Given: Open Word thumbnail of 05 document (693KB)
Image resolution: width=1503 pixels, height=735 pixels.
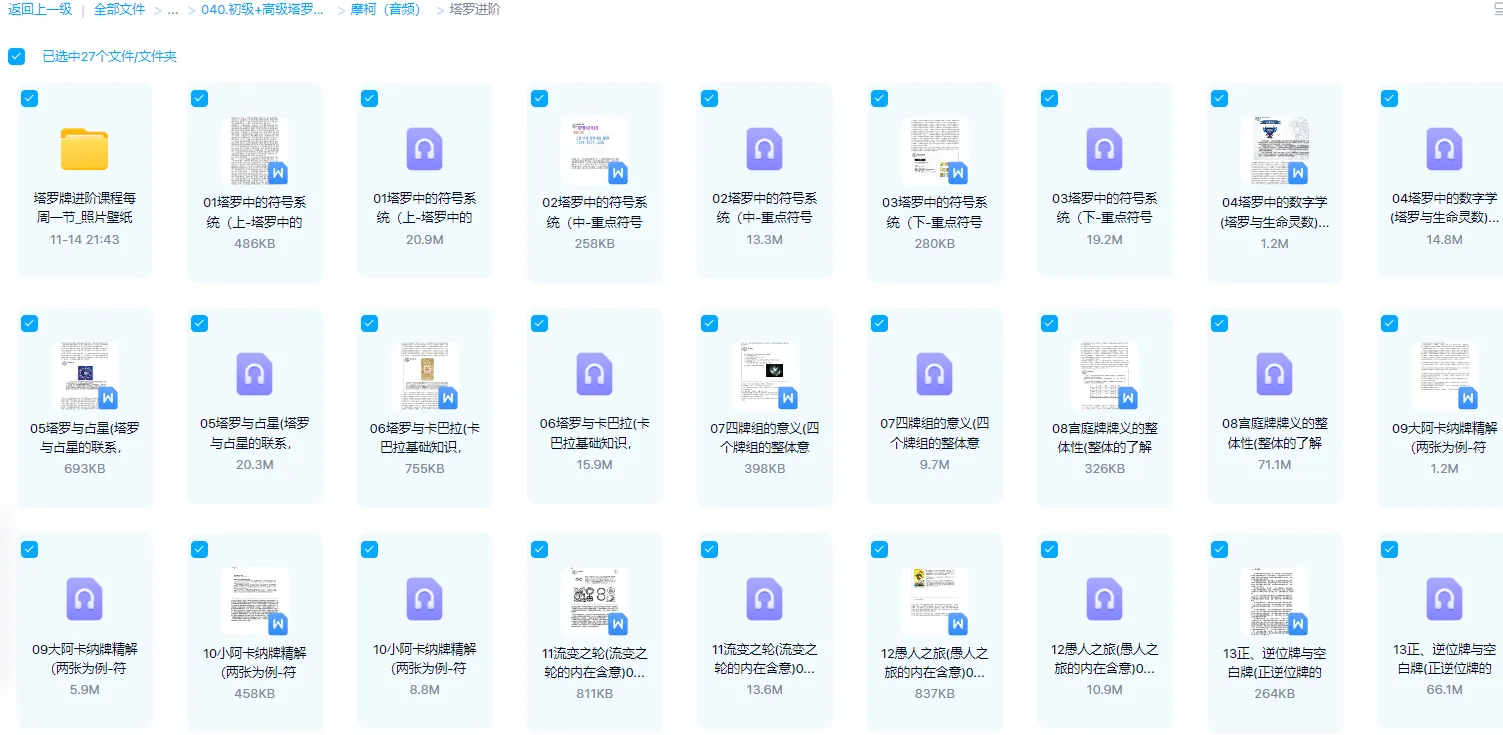Looking at the screenshot, I should click(85, 376).
